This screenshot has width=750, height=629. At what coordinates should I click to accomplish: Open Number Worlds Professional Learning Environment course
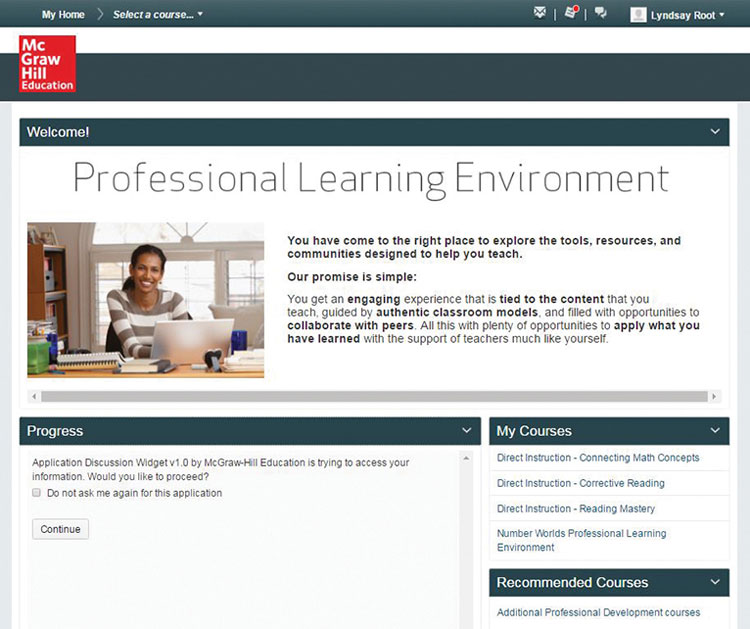tap(581, 540)
